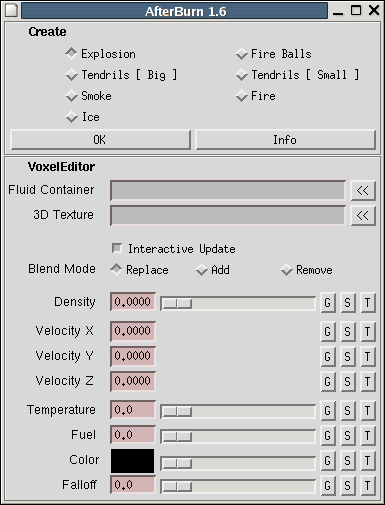Click the S button for Fuel
This screenshot has height=505, width=385.
348,436
